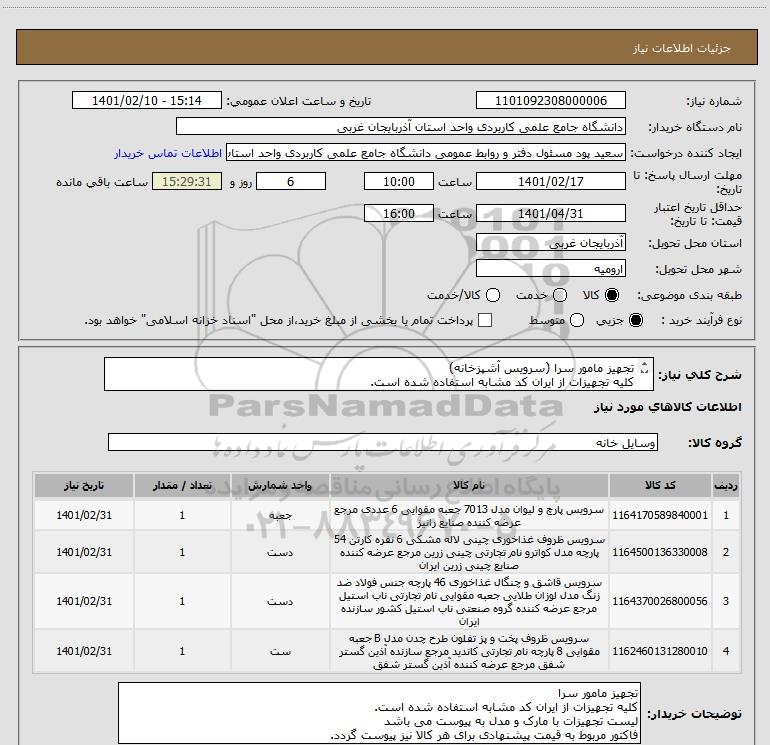
Task: Click product code 1162460131280010
Action: coord(660,651)
